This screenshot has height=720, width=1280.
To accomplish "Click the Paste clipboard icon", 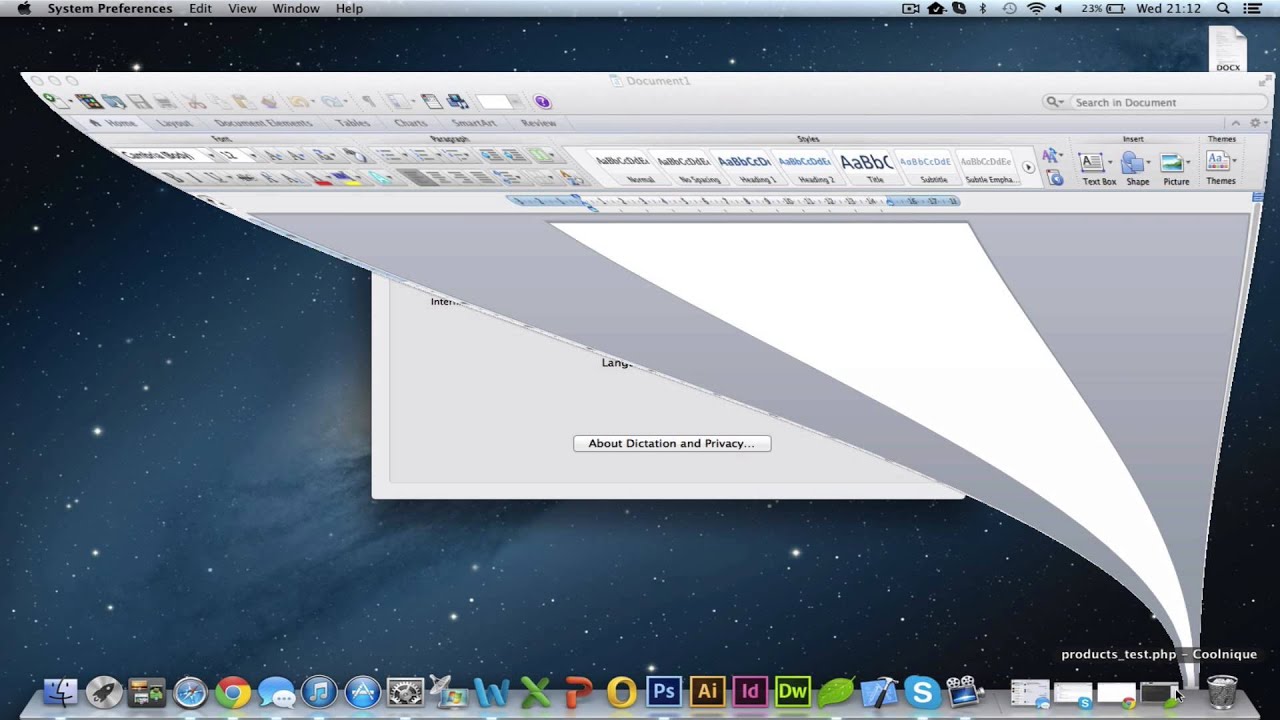I will [x=243, y=101].
